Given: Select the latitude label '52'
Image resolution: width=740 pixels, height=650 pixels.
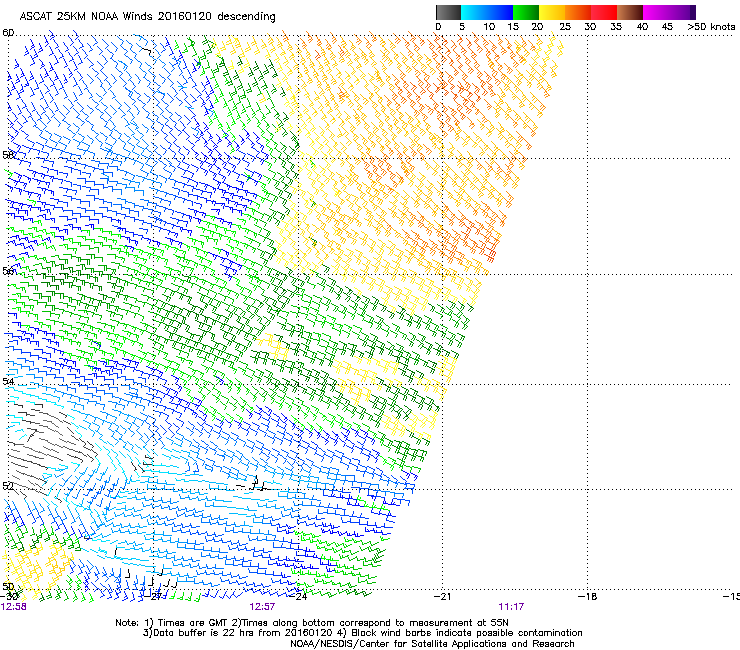Looking at the screenshot, I should pos(8,486).
